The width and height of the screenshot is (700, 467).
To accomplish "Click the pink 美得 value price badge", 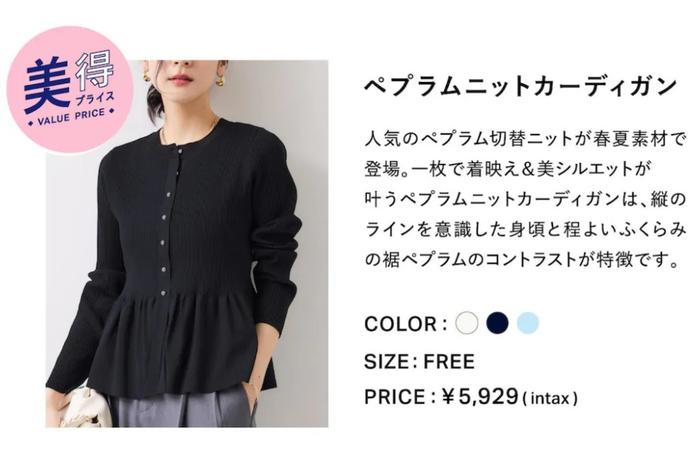I will pyautogui.click(x=71, y=89).
